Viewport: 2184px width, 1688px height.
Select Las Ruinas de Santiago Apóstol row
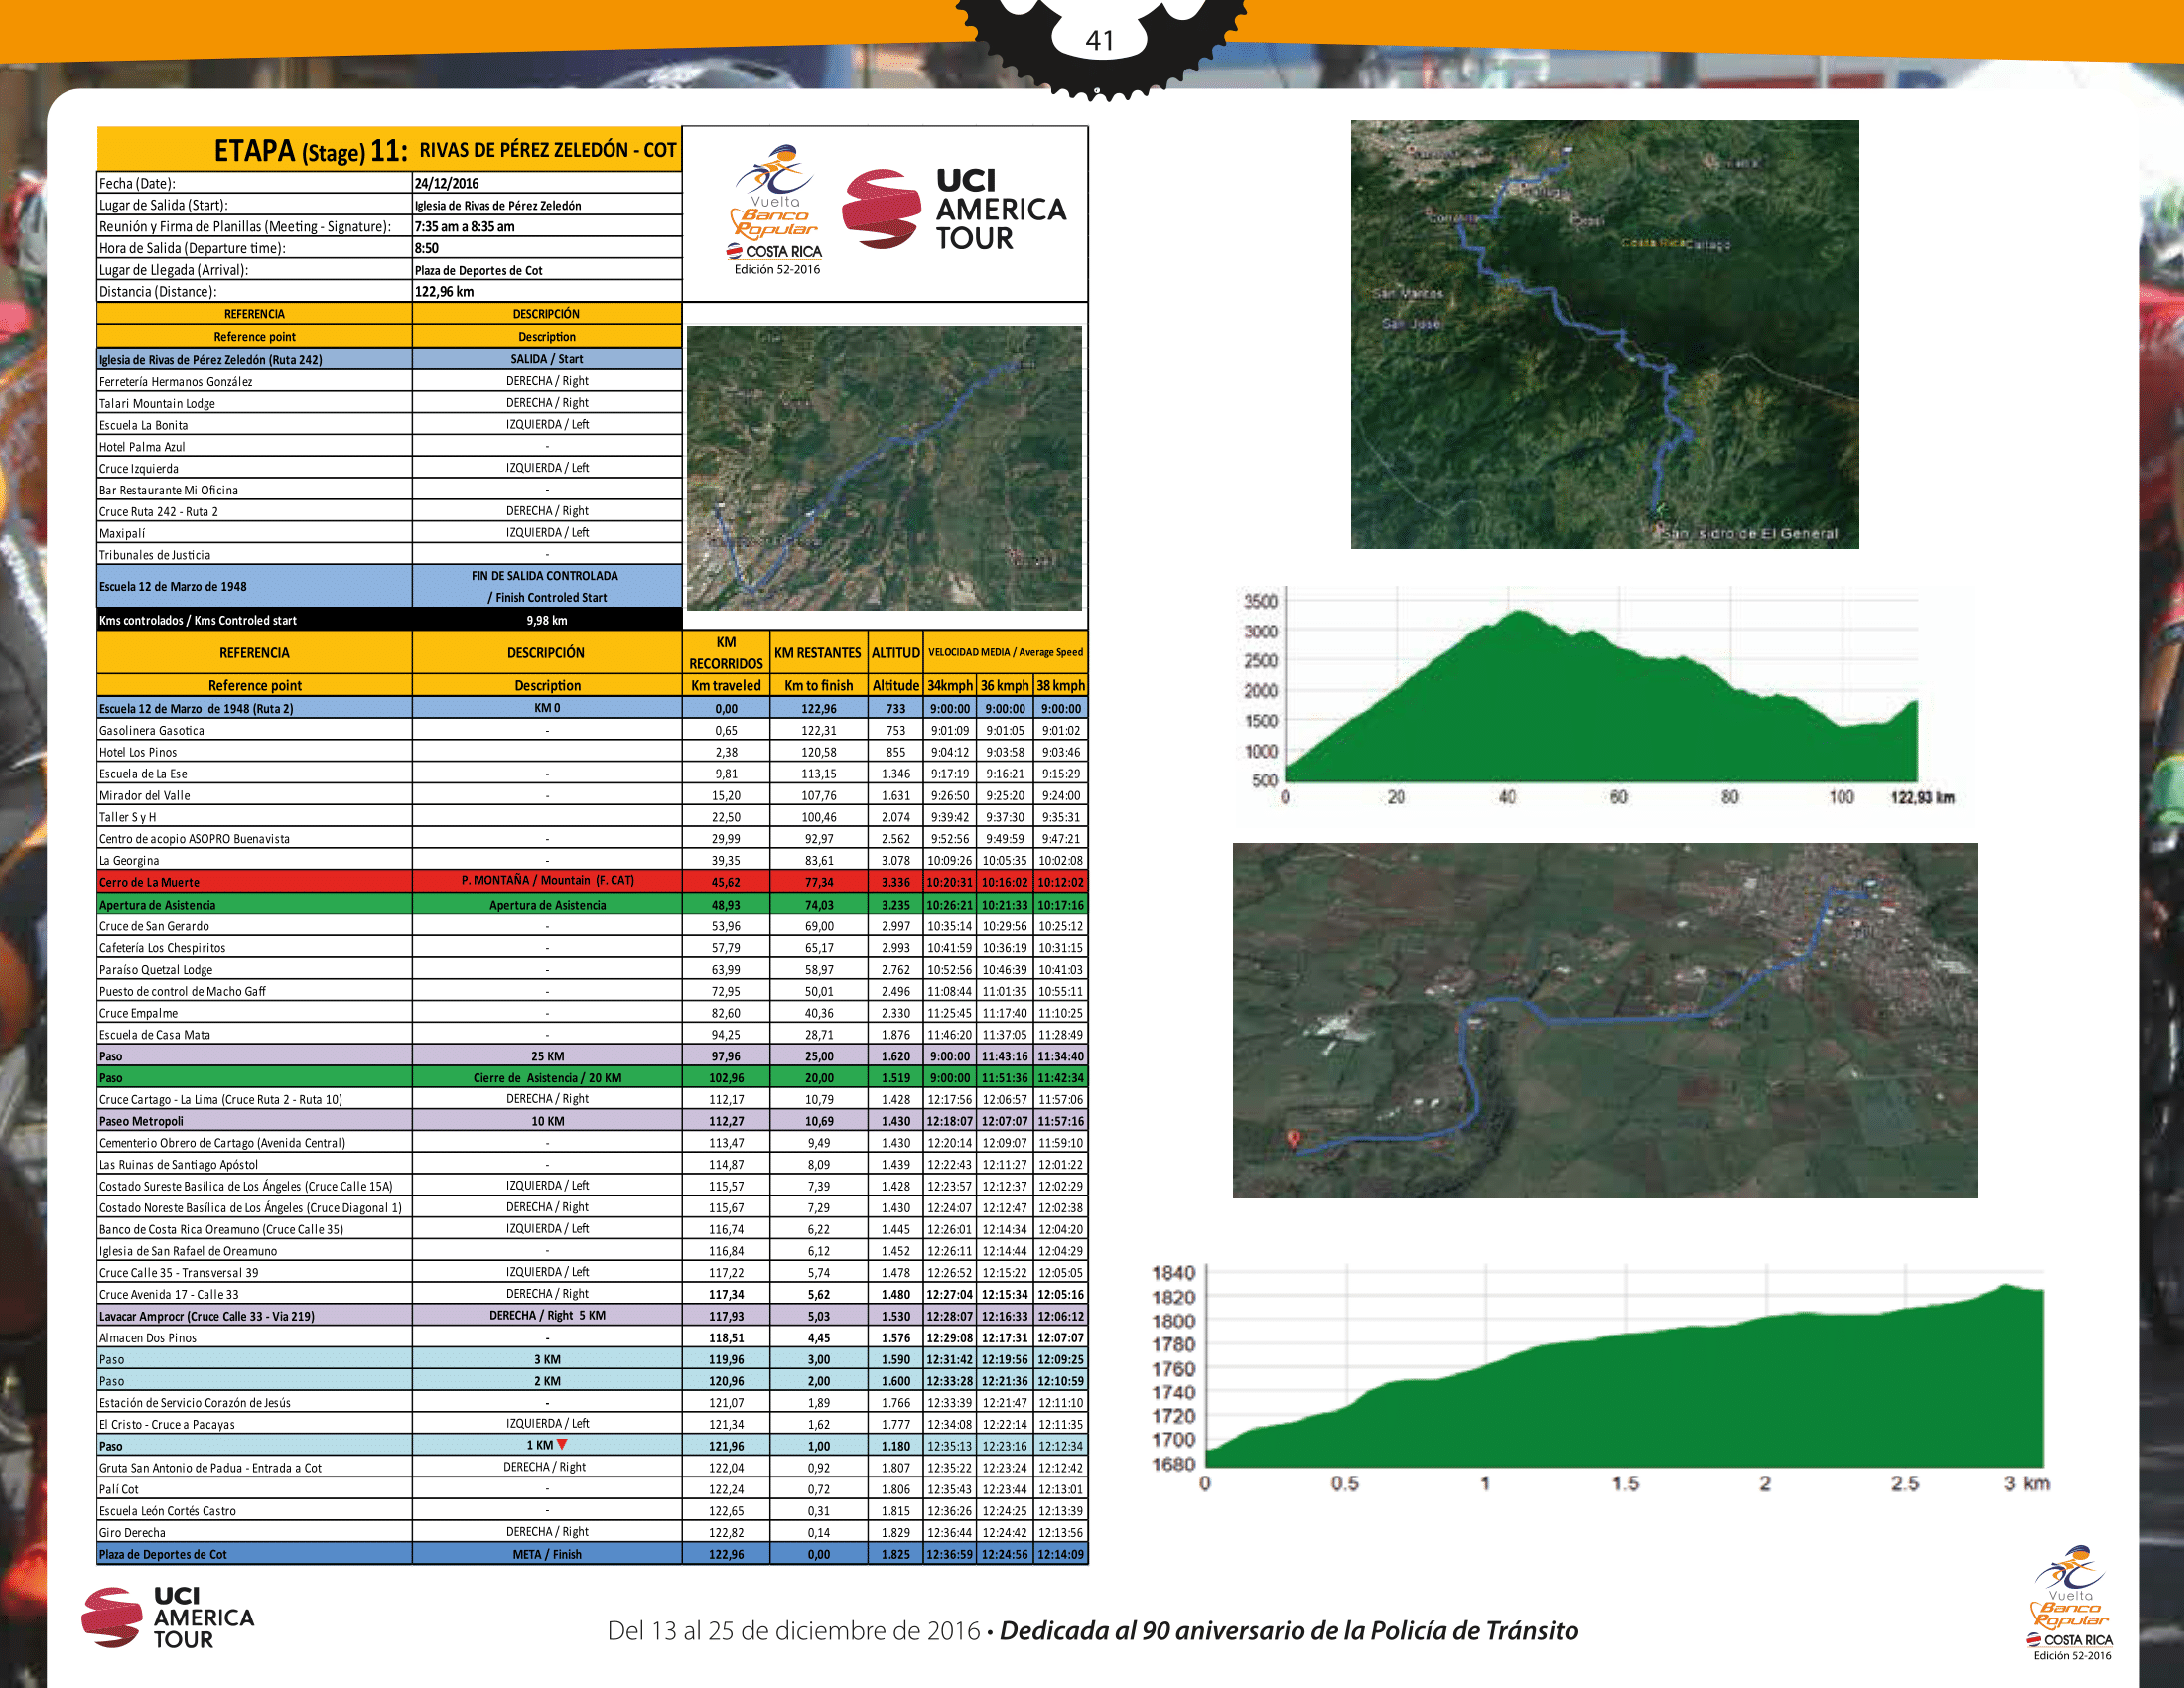[592, 1164]
